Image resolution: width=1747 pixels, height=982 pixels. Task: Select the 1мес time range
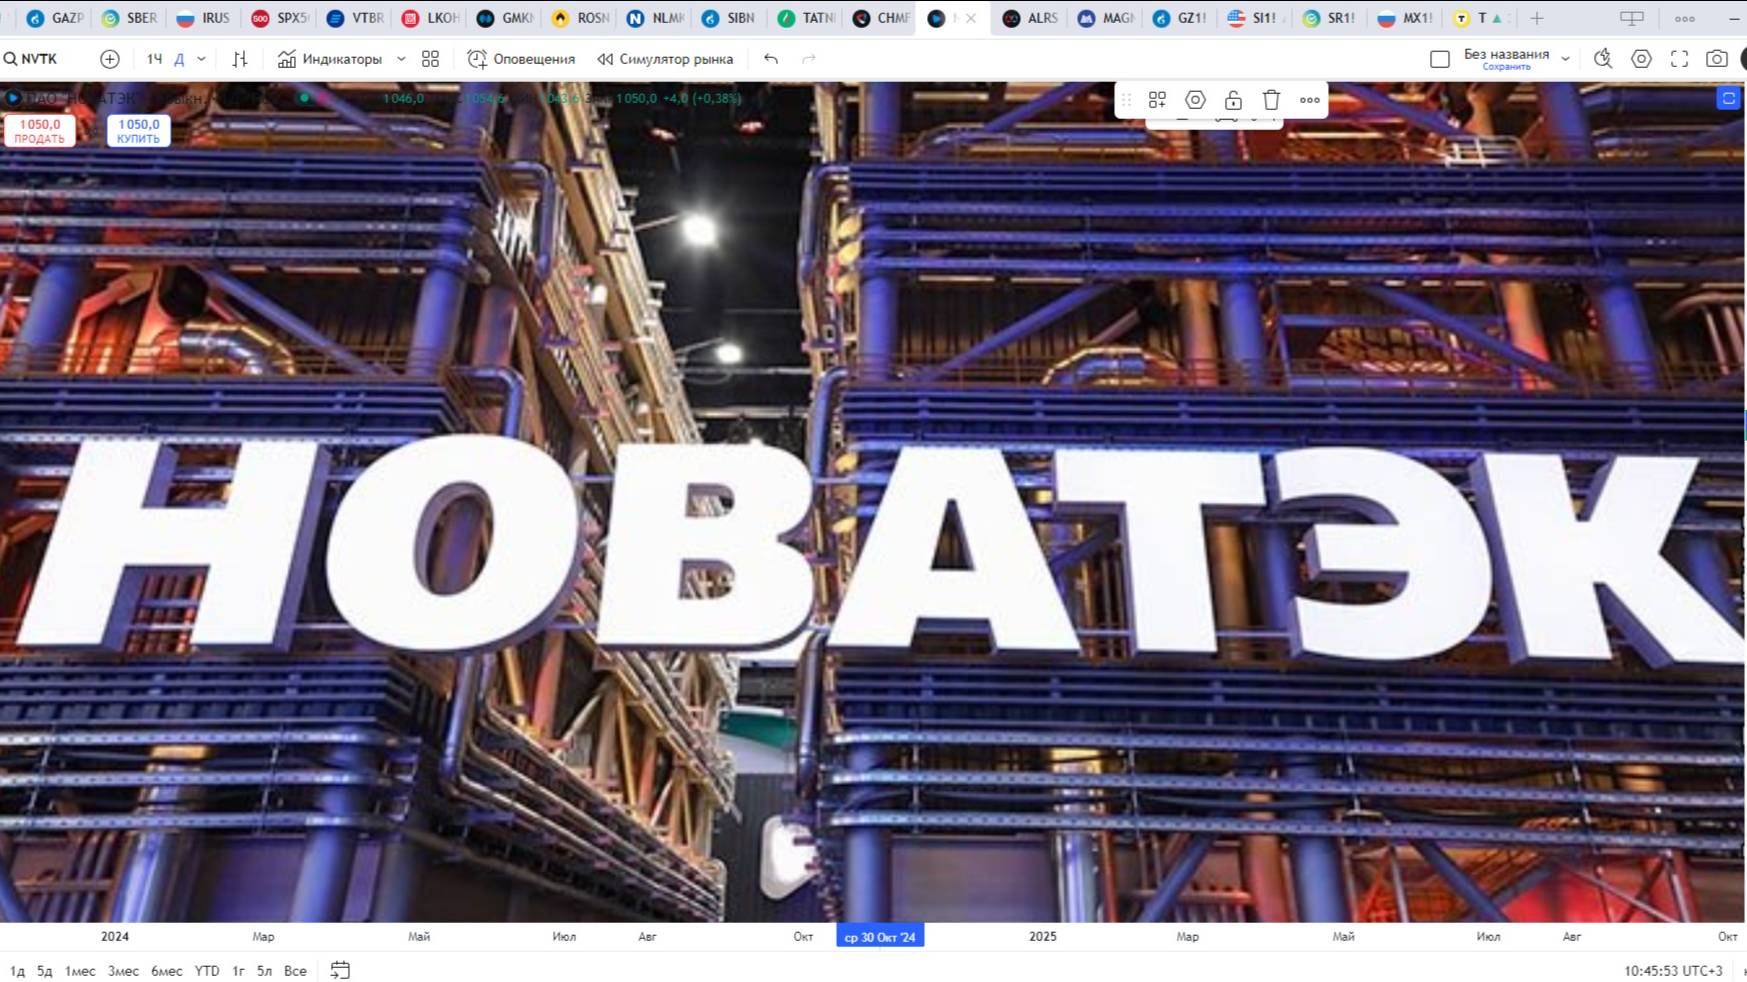click(x=80, y=971)
